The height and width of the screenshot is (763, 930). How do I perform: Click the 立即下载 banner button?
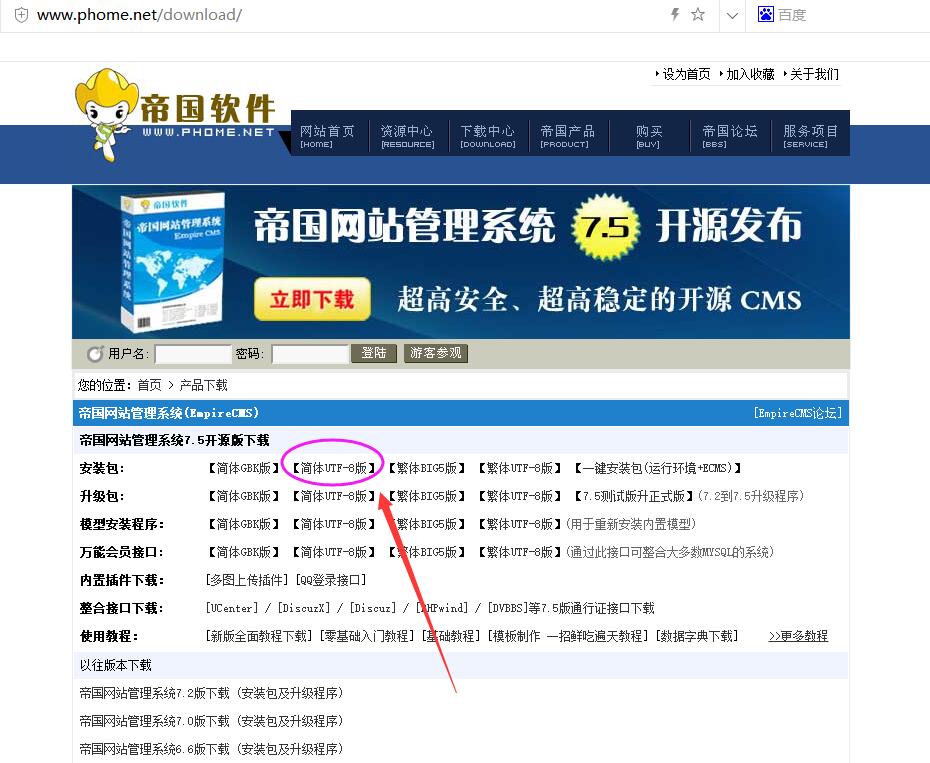click(x=313, y=299)
